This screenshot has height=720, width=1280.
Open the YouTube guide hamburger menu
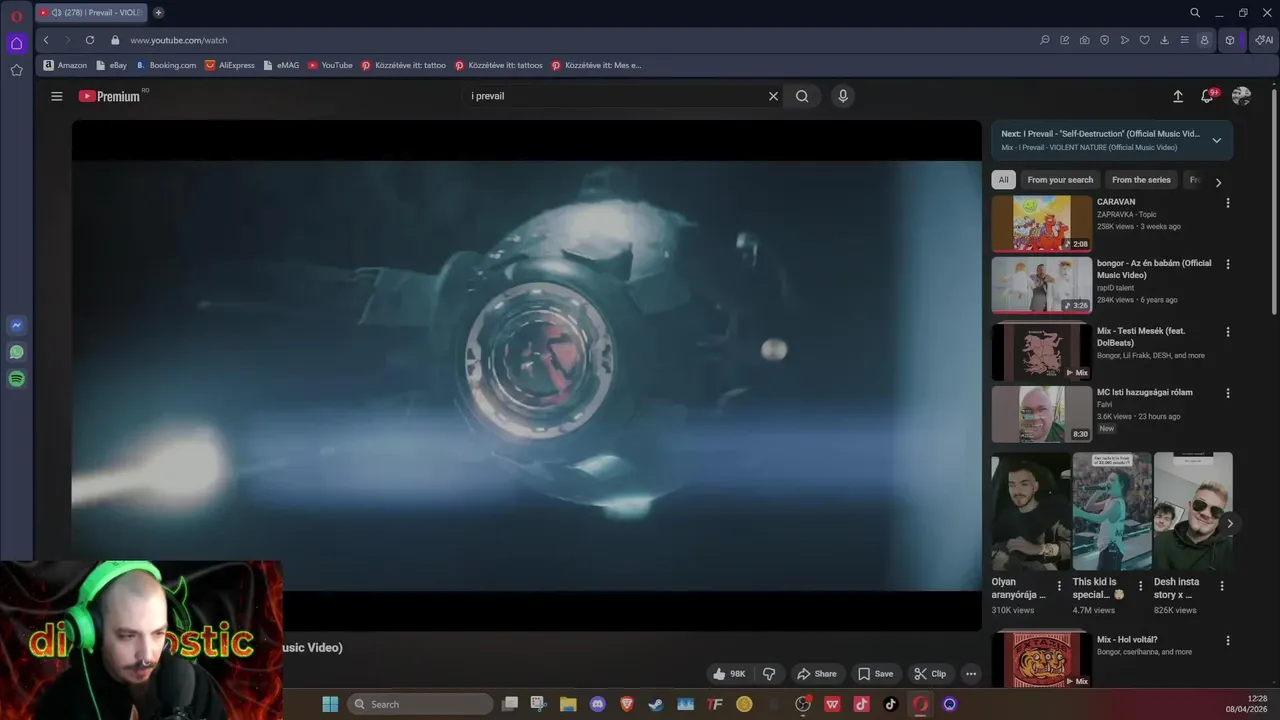(x=57, y=96)
